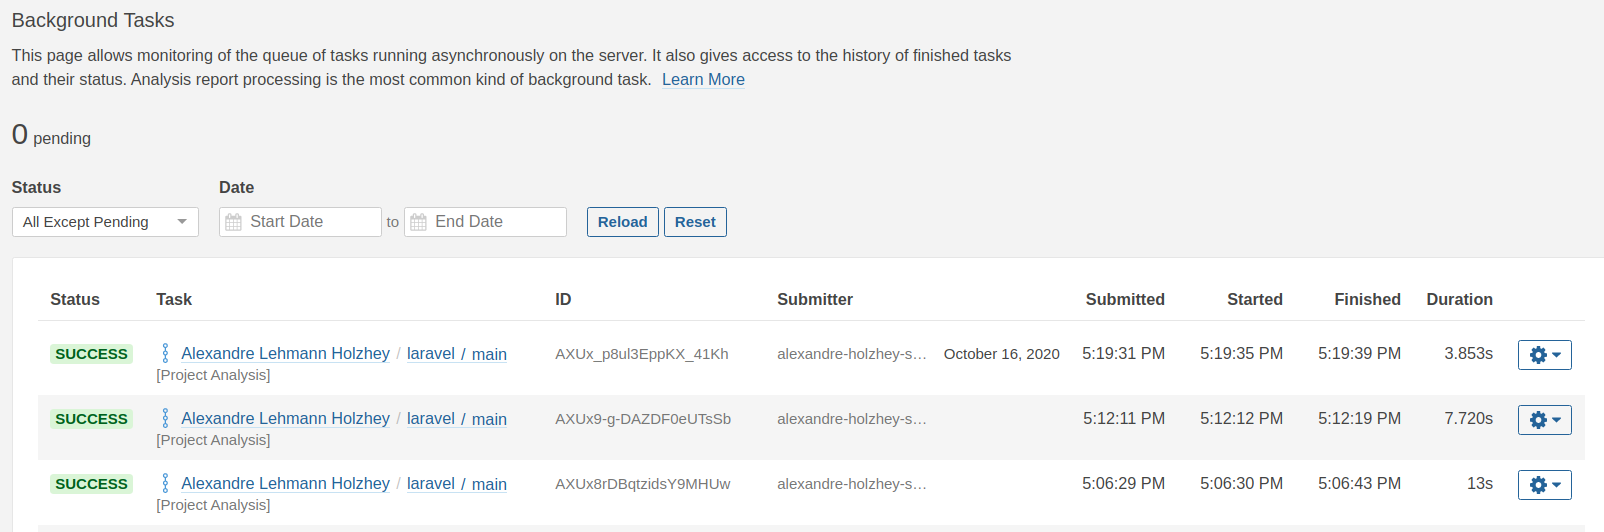The image size is (1604, 532).
Task: Focus the Start Date input field
Action: (310, 222)
